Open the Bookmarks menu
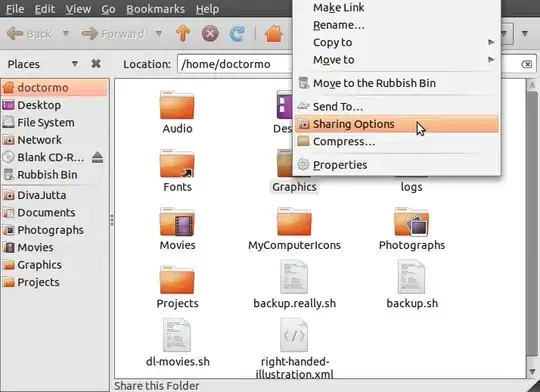 pos(155,9)
